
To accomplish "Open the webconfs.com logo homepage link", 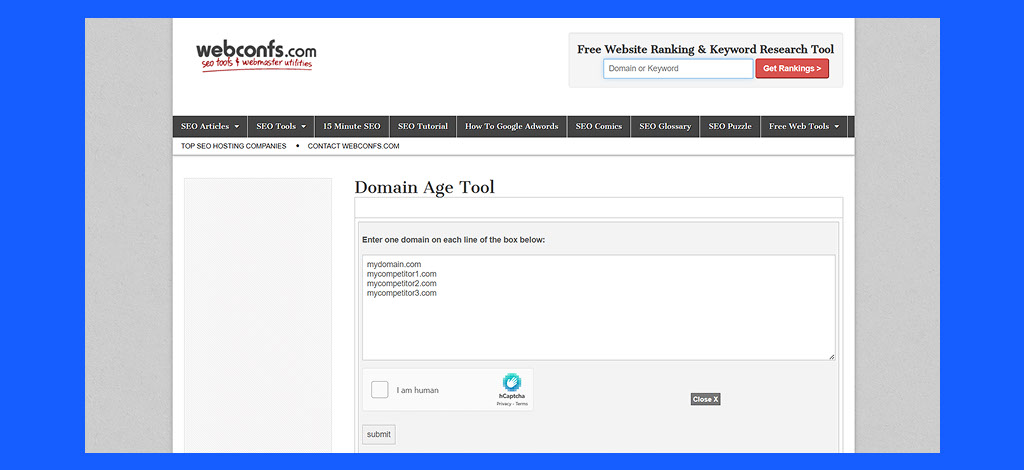I will tap(256, 57).
